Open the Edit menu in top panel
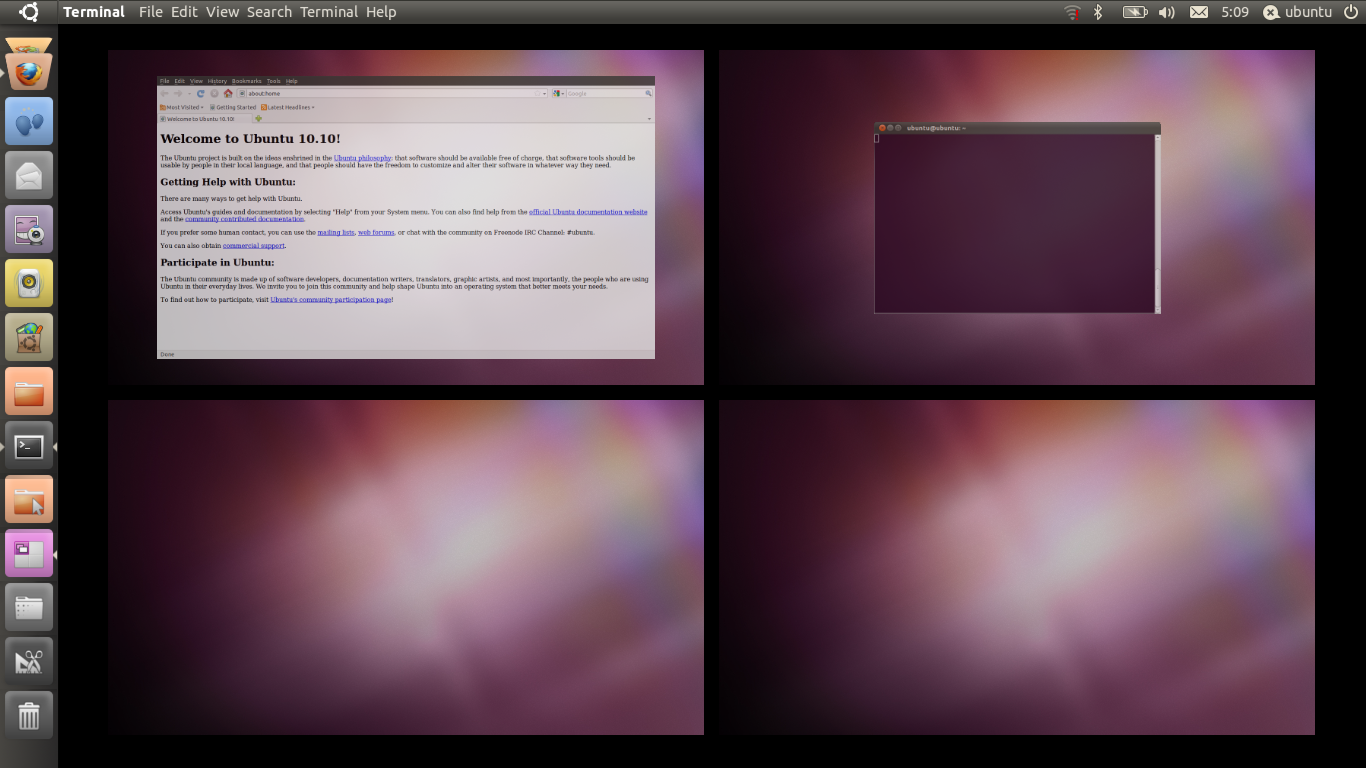This screenshot has width=1366, height=768. pyautogui.click(x=184, y=12)
